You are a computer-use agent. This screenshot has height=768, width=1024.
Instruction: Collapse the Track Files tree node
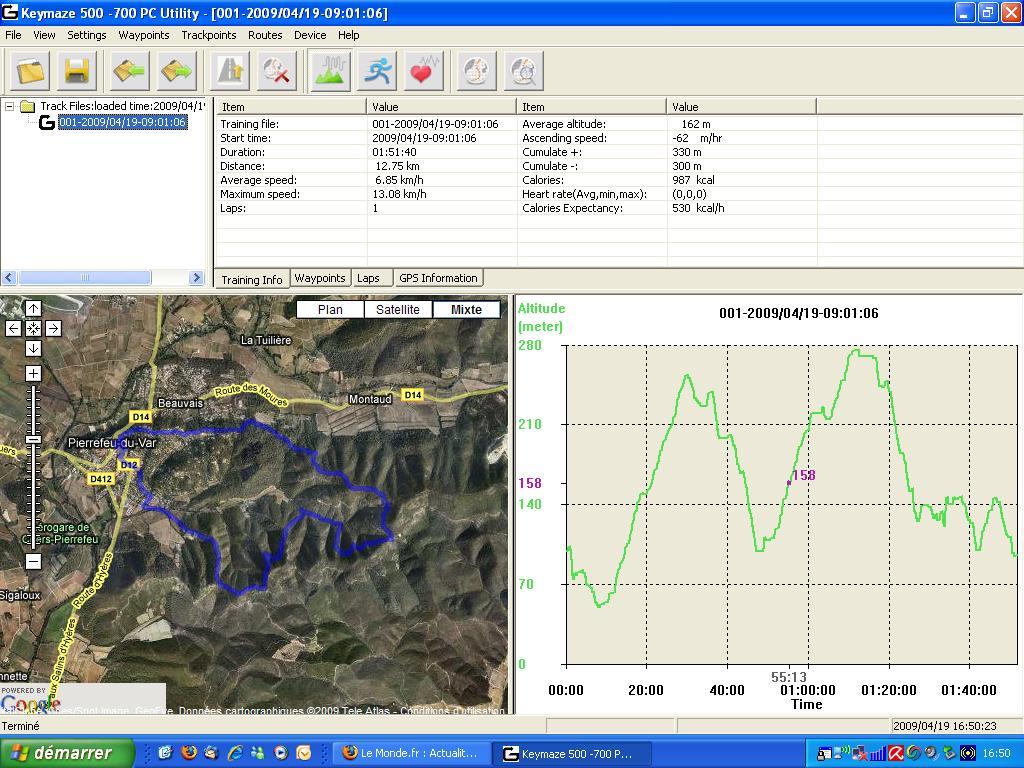pyautogui.click(x=9, y=106)
